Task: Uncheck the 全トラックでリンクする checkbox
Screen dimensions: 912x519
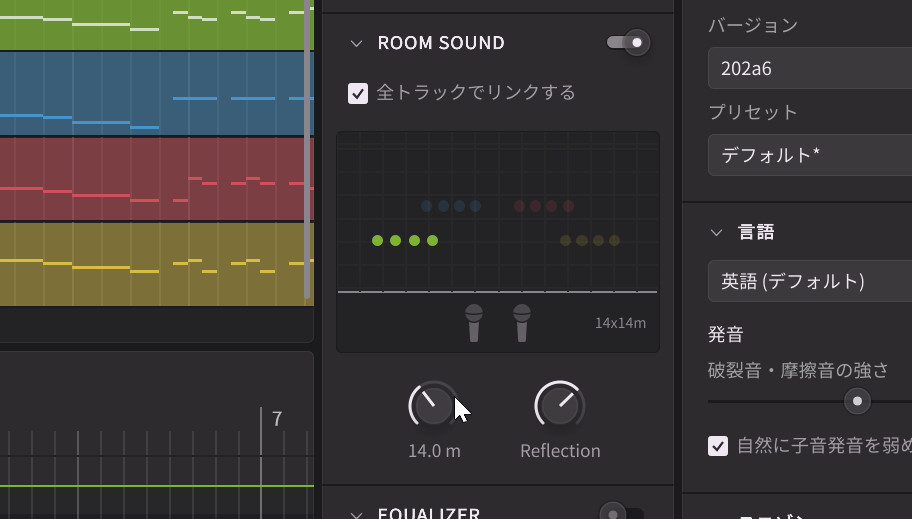Action: tap(358, 93)
